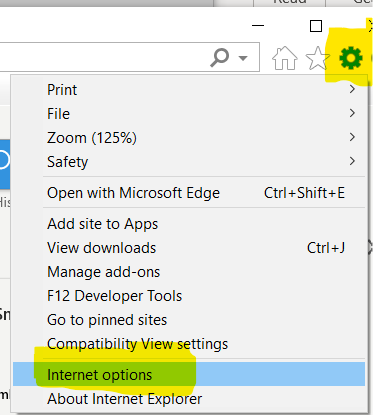The width and height of the screenshot is (377, 415).
Task: Expand the Print submenu
Action: pos(189,90)
